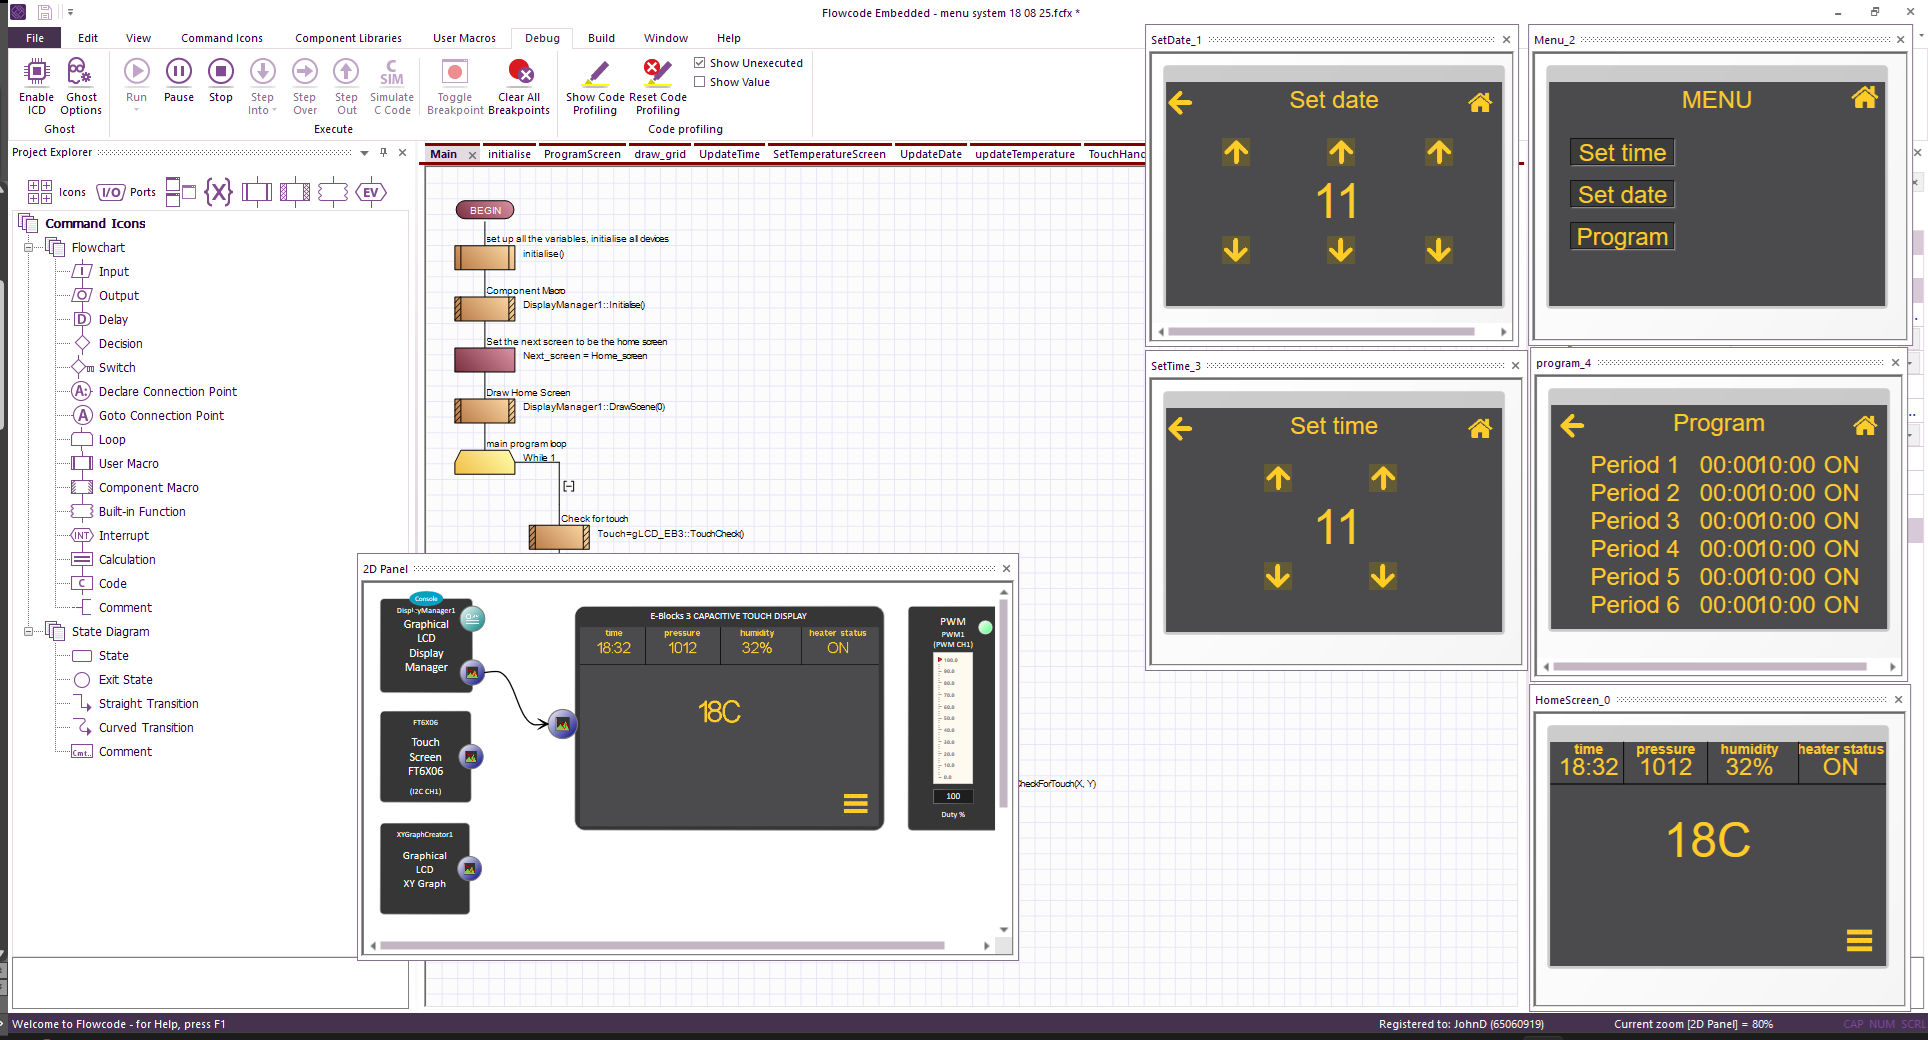The height and width of the screenshot is (1040, 1928).
Task: Click Show Code Profiling icon
Action: click(596, 72)
